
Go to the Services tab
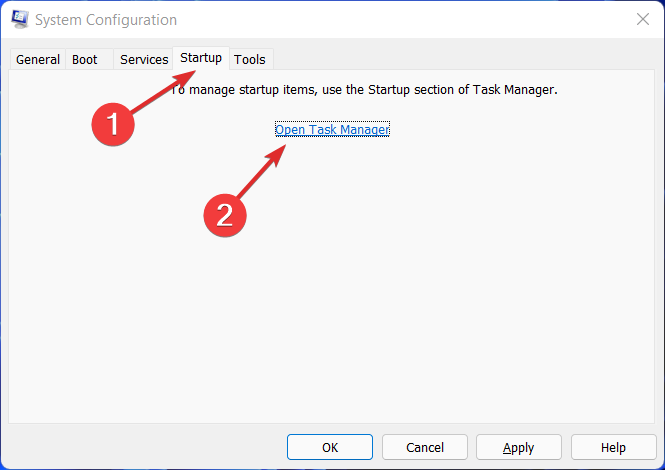144,59
